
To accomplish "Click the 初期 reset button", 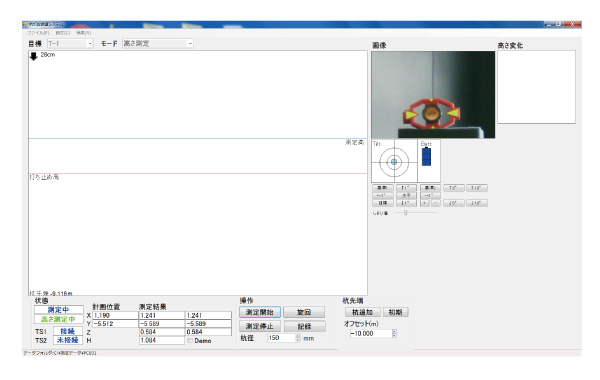I will click(x=395, y=312).
